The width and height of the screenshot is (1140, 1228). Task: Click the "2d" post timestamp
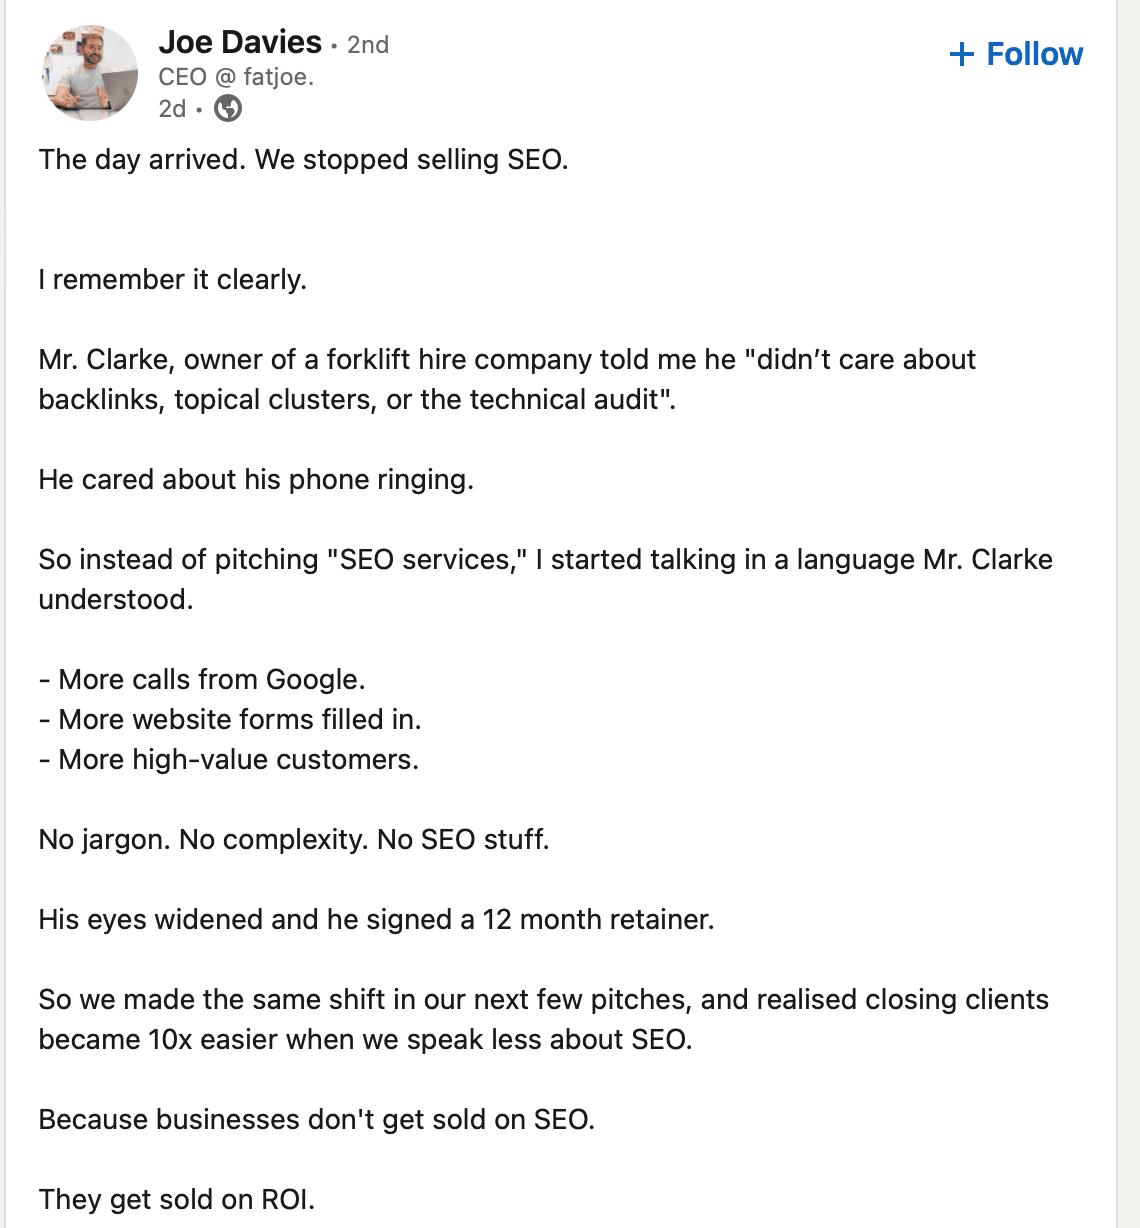point(172,108)
